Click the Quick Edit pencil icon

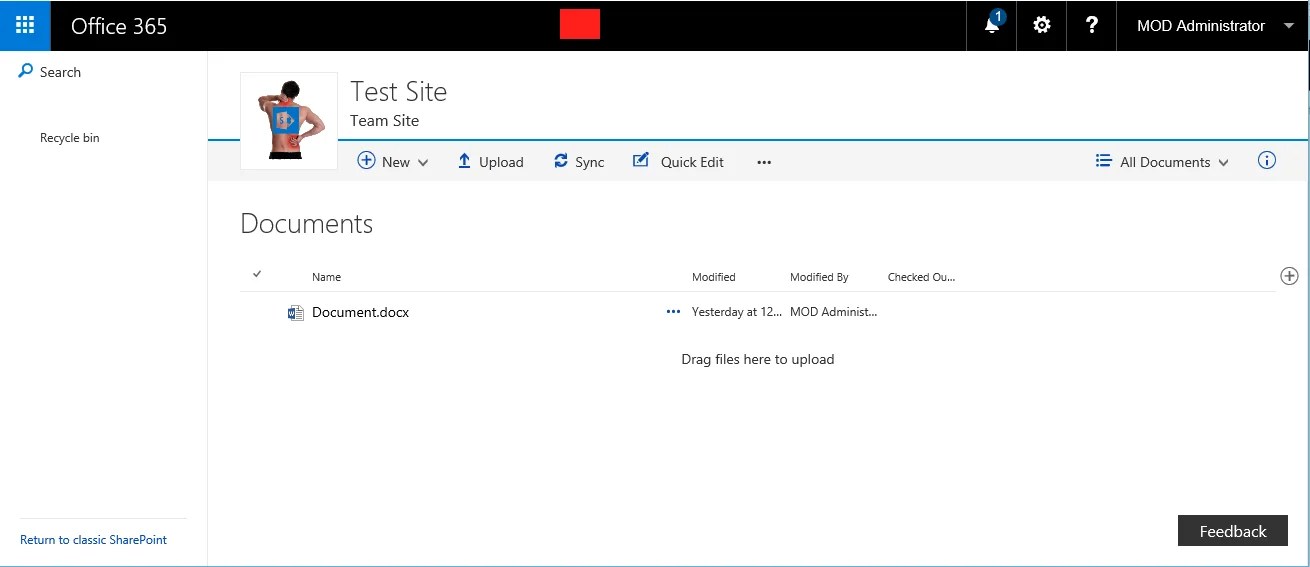tap(641, 160)
